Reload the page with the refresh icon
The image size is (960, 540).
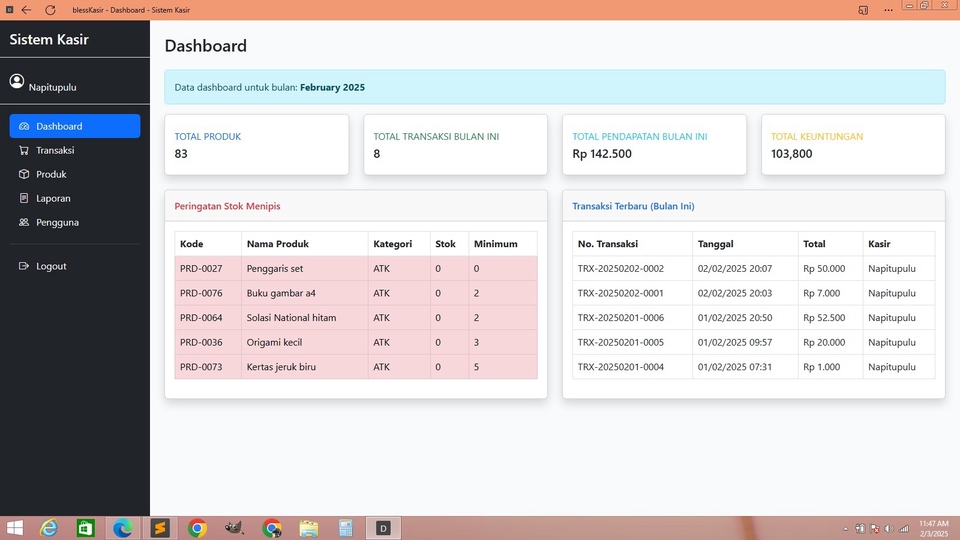(50, 9)
